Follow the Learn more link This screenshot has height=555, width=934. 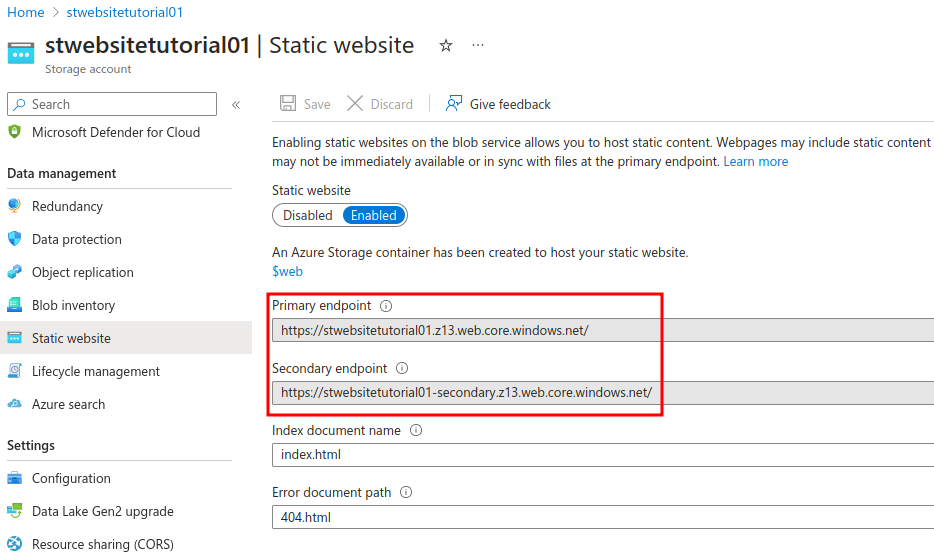[755, 161]
